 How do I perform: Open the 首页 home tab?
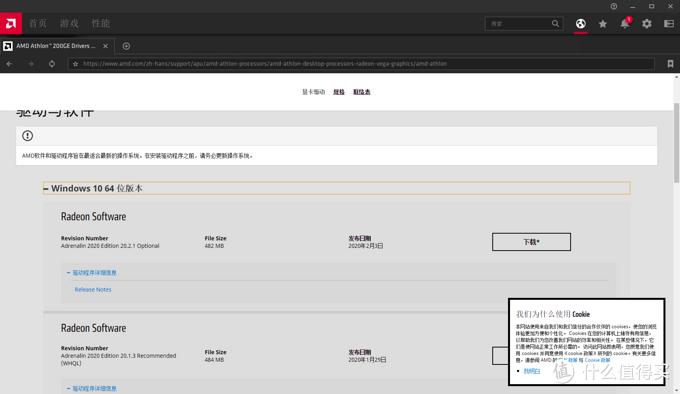(38, 23)
